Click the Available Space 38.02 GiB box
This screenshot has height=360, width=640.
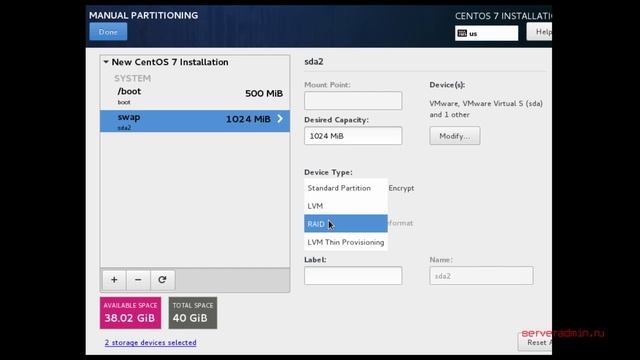pos(131,313)
